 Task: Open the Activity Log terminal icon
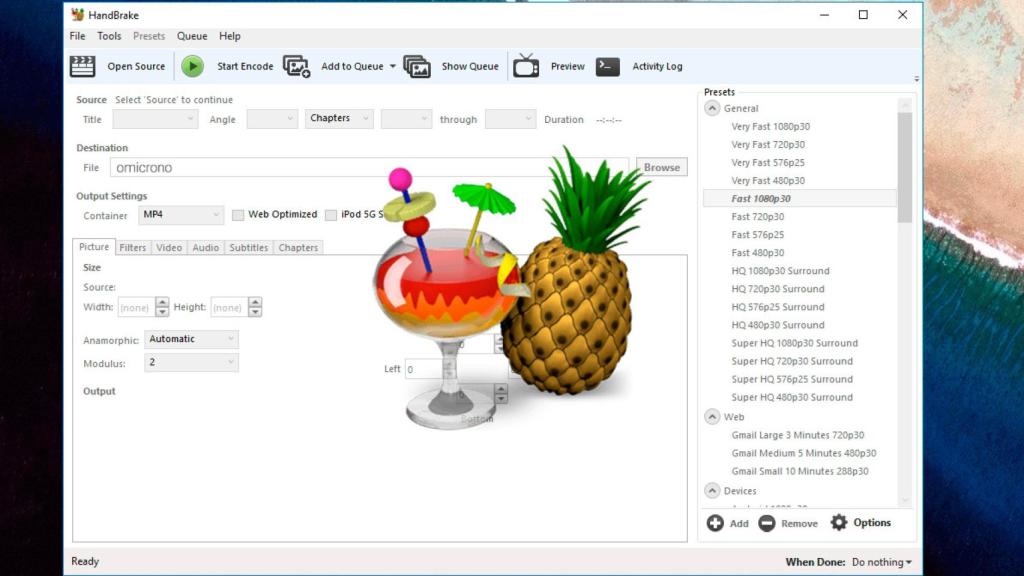(x=608, y=67)
